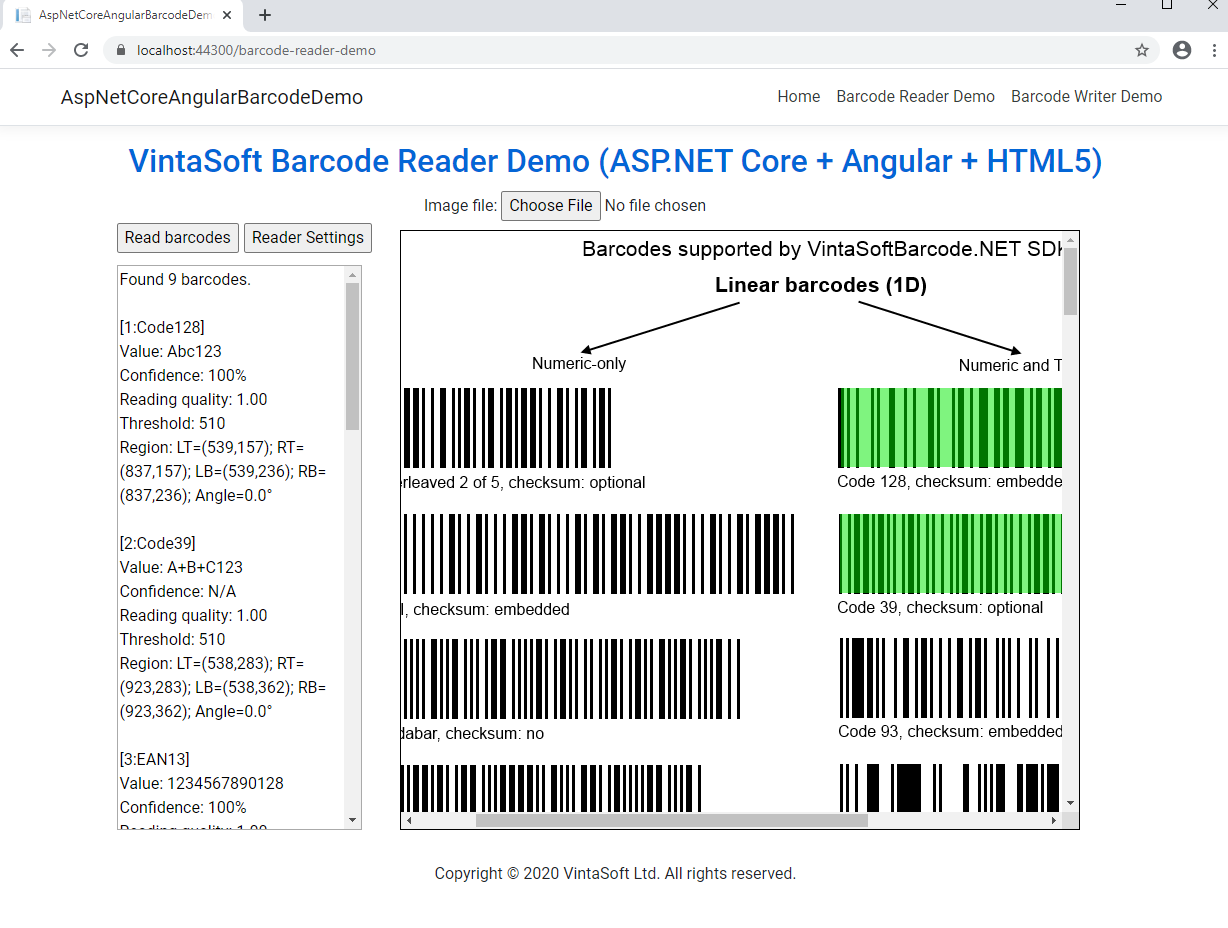This screenshot has height=928, width=1228.
Task: Open the Home nav link
Action: [799, 97]
